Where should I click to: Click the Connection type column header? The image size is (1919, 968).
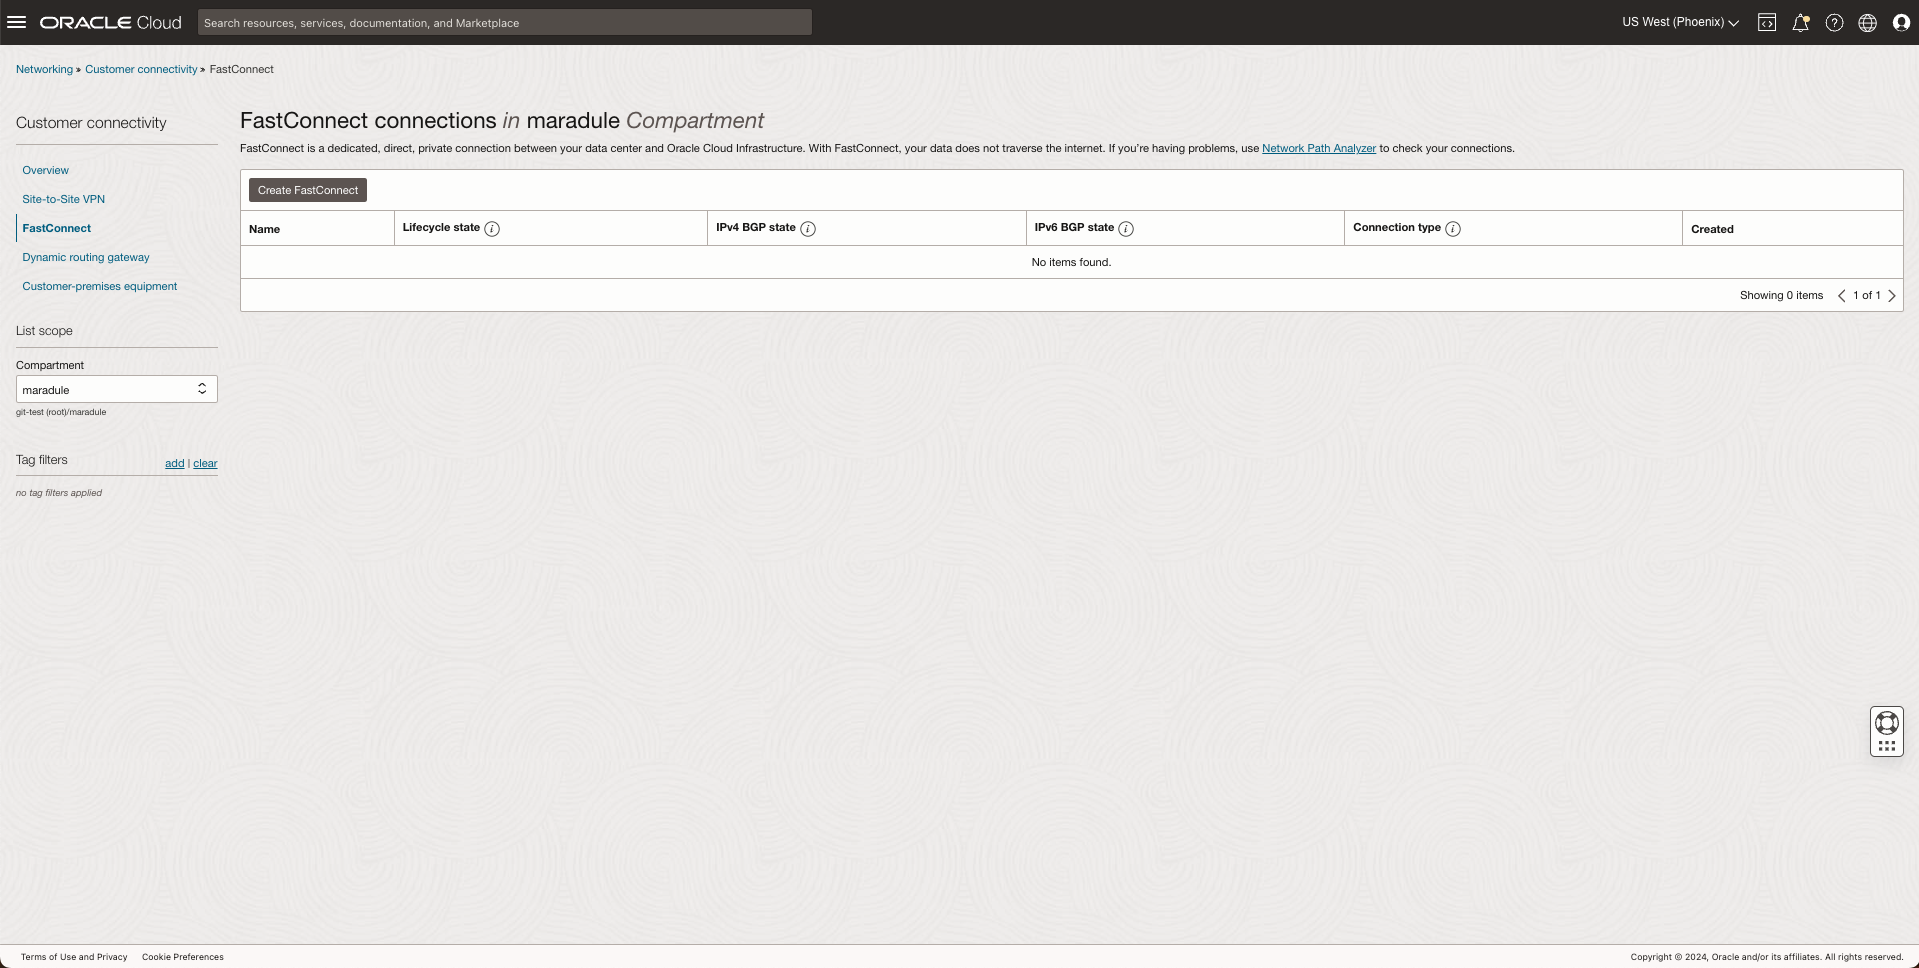[x=1397, y=228]
